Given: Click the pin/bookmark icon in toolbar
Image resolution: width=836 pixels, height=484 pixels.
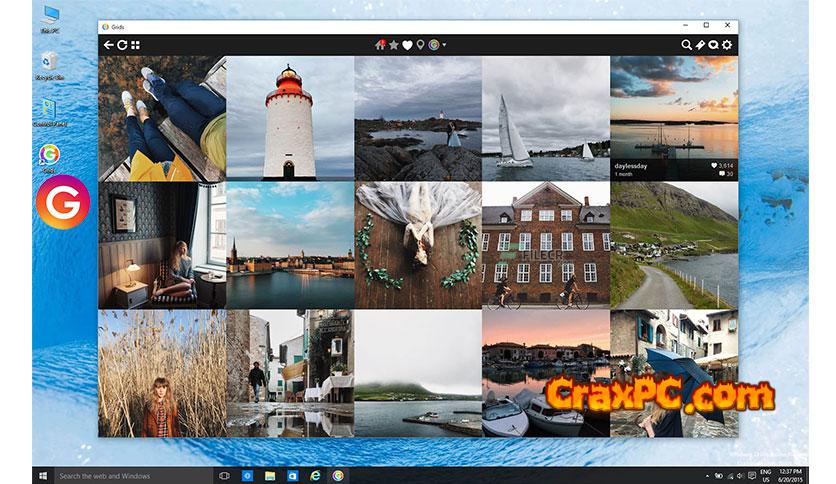Looking at the screenshot, I should coord(700,45).
